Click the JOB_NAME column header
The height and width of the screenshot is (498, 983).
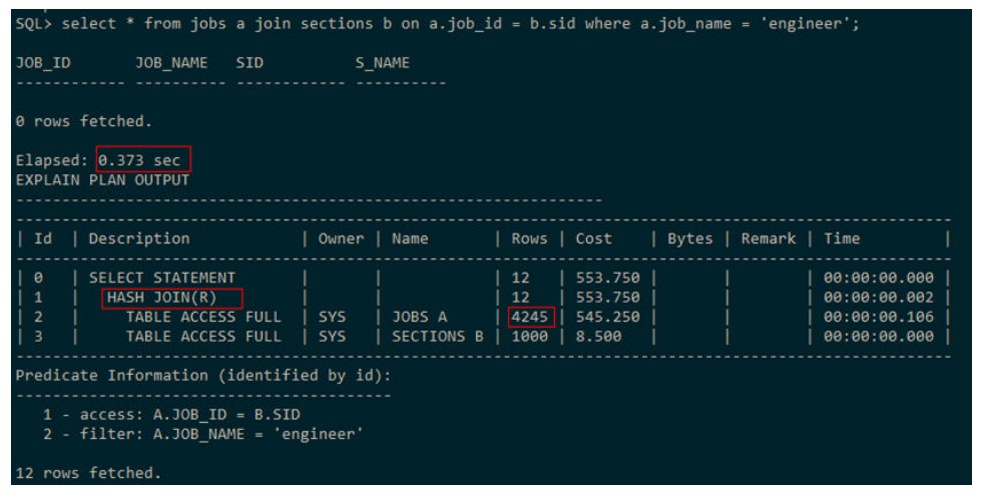(171, 62)
